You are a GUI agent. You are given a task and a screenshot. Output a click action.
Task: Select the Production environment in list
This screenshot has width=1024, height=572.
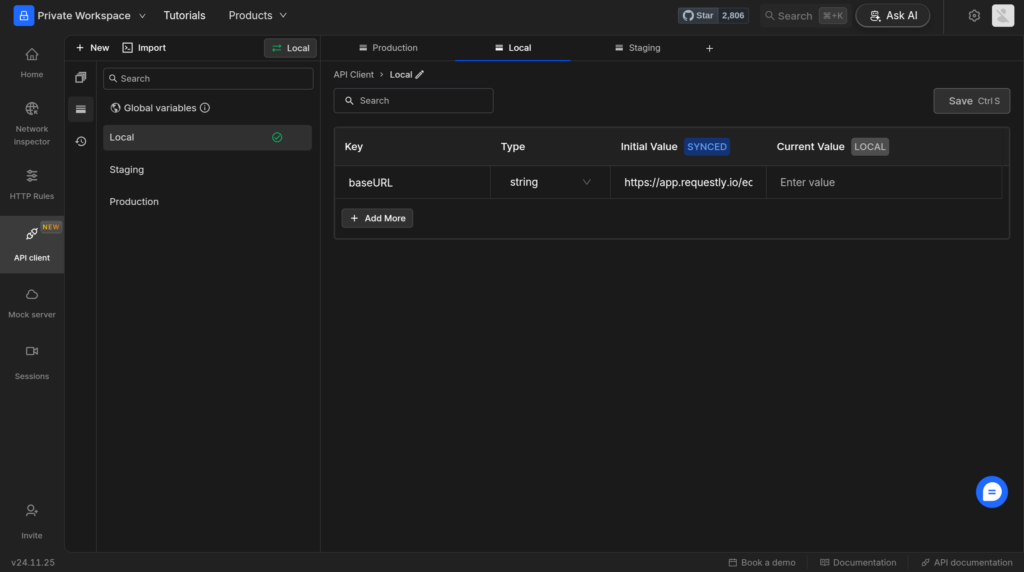click(207, 202)
